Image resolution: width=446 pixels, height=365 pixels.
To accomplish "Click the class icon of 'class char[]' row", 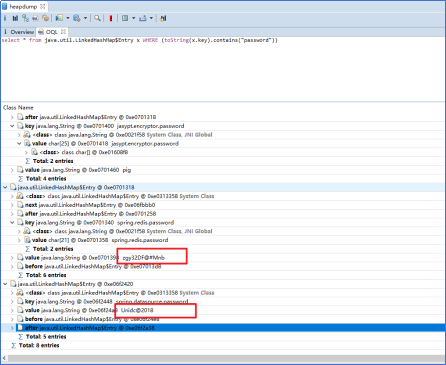I will (34, 152).
